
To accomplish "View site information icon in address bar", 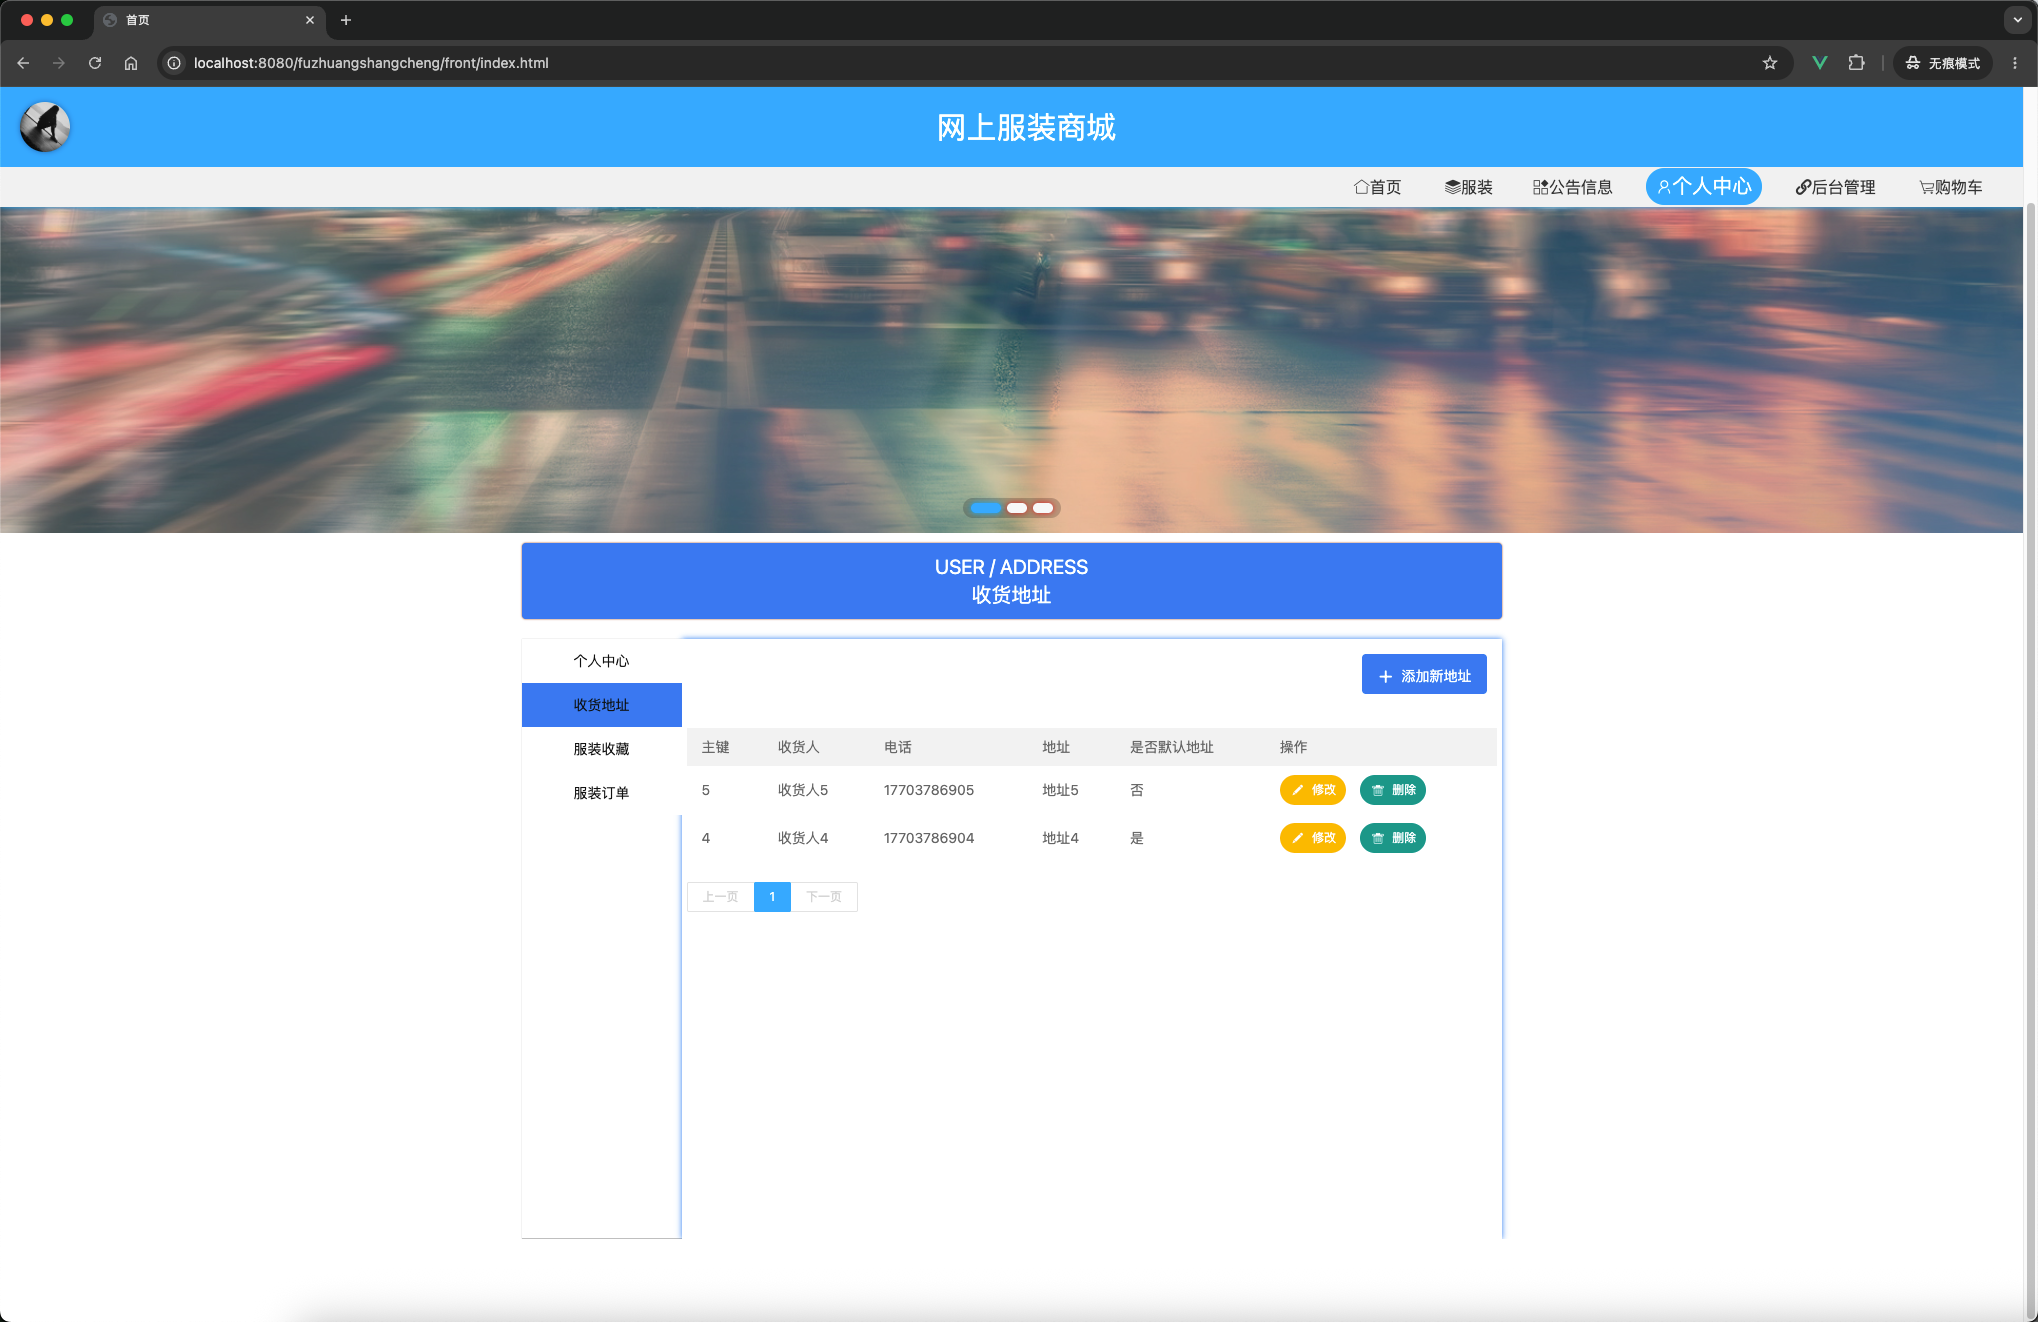I will pos(174,63).
